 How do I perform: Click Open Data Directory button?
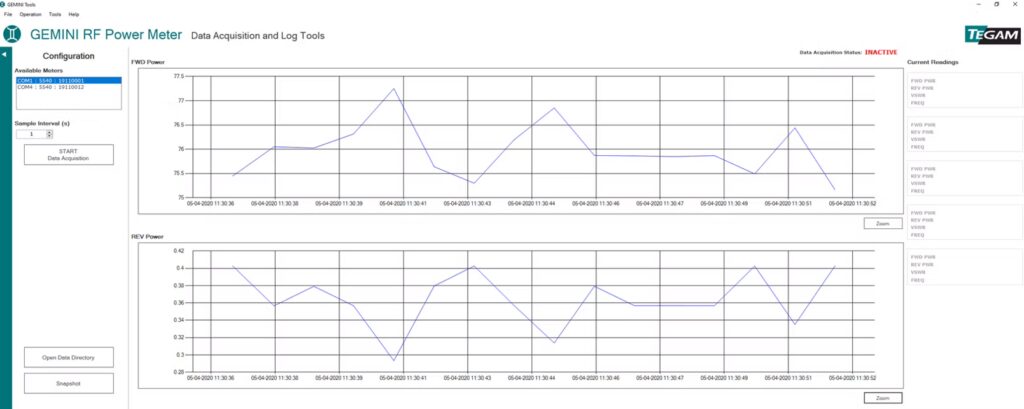click(x=69, y=357)
